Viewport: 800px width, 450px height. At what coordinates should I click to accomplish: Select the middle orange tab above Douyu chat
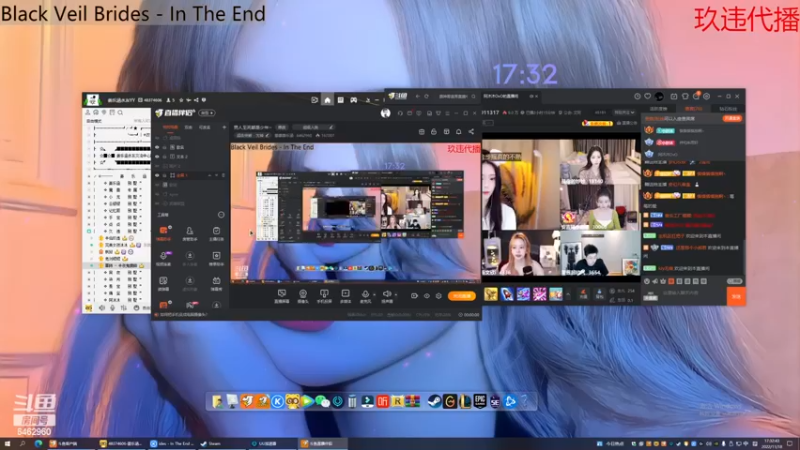pyautogui.click(x=693, y=109)
